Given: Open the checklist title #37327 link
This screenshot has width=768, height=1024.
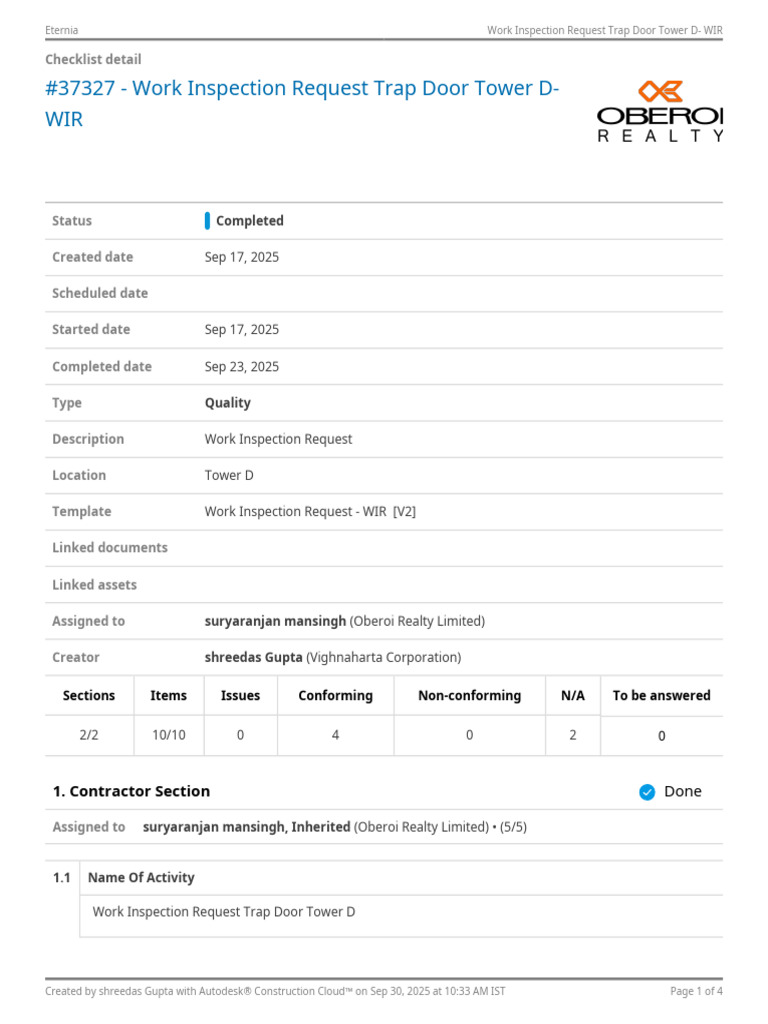Looking at the screenshot, I should [302, 103].
